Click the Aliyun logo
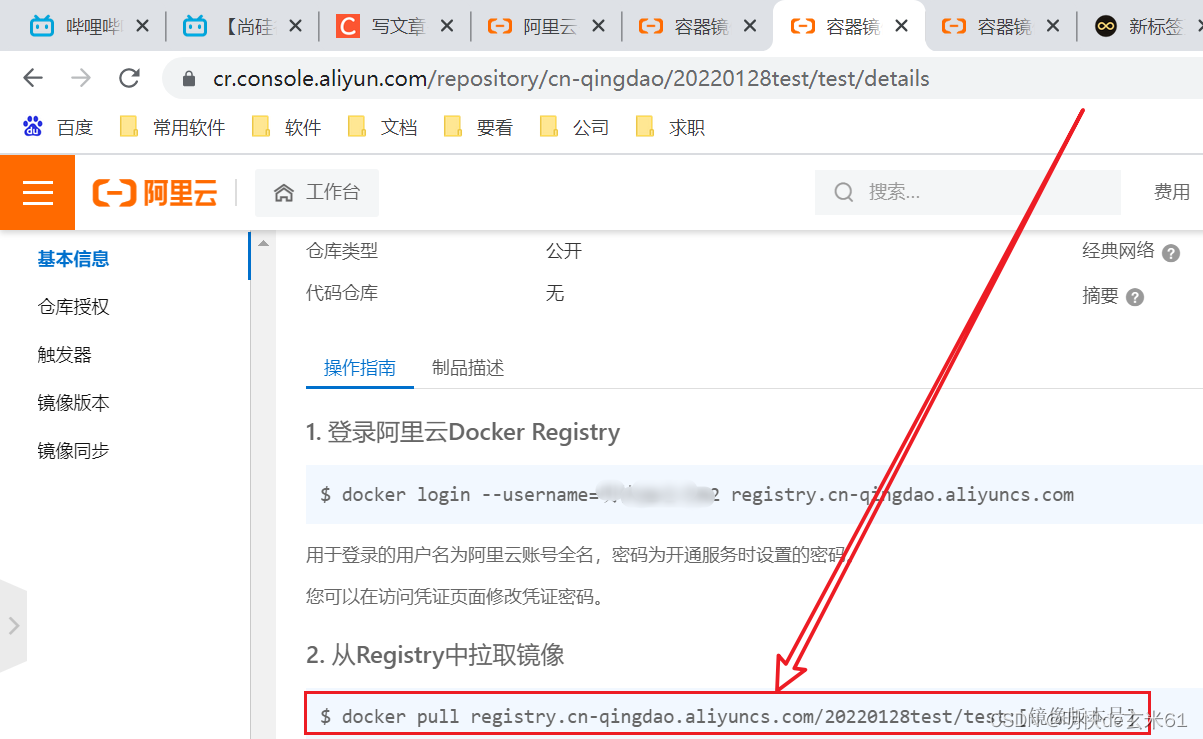 click(x=155, y=193)
